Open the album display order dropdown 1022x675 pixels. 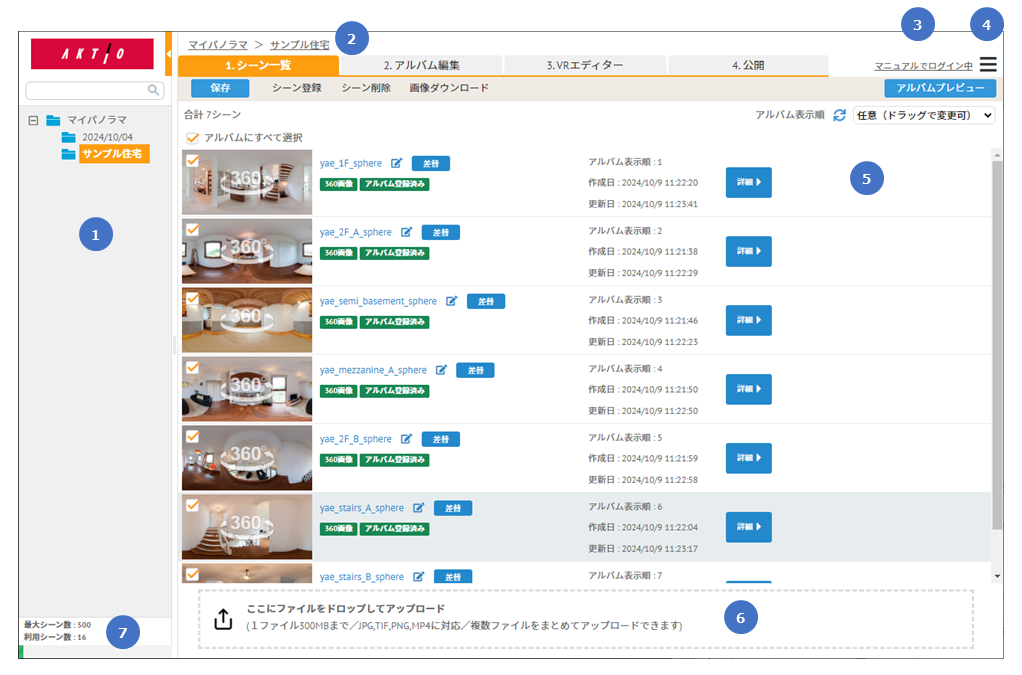point(923,116)
